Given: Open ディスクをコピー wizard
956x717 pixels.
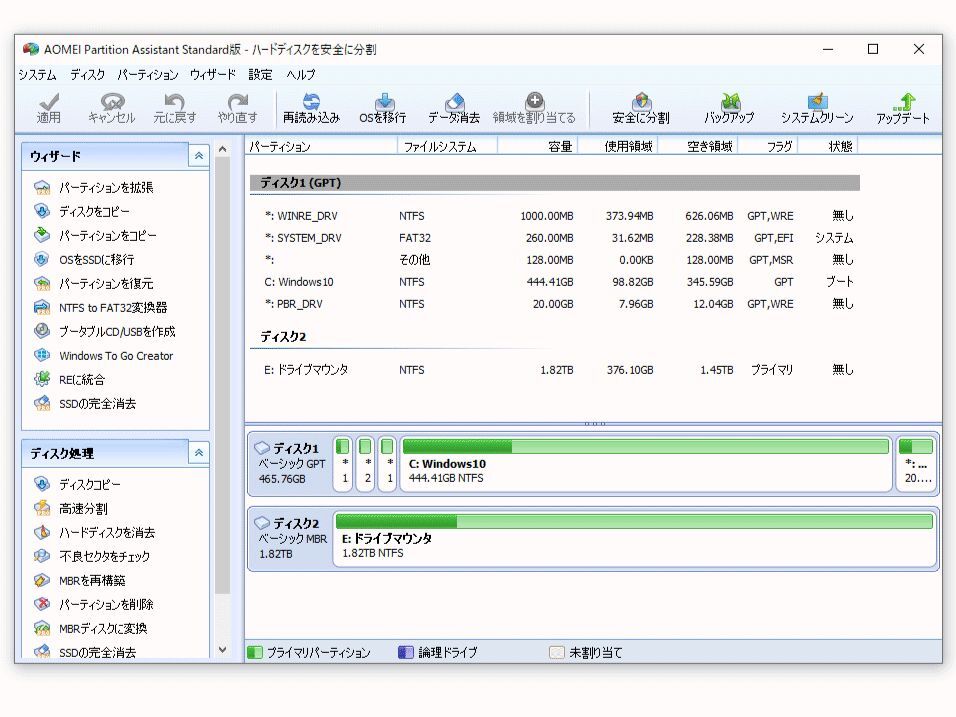Looking at the screenshot, I should pyautogui.click(x=82, y=212).
